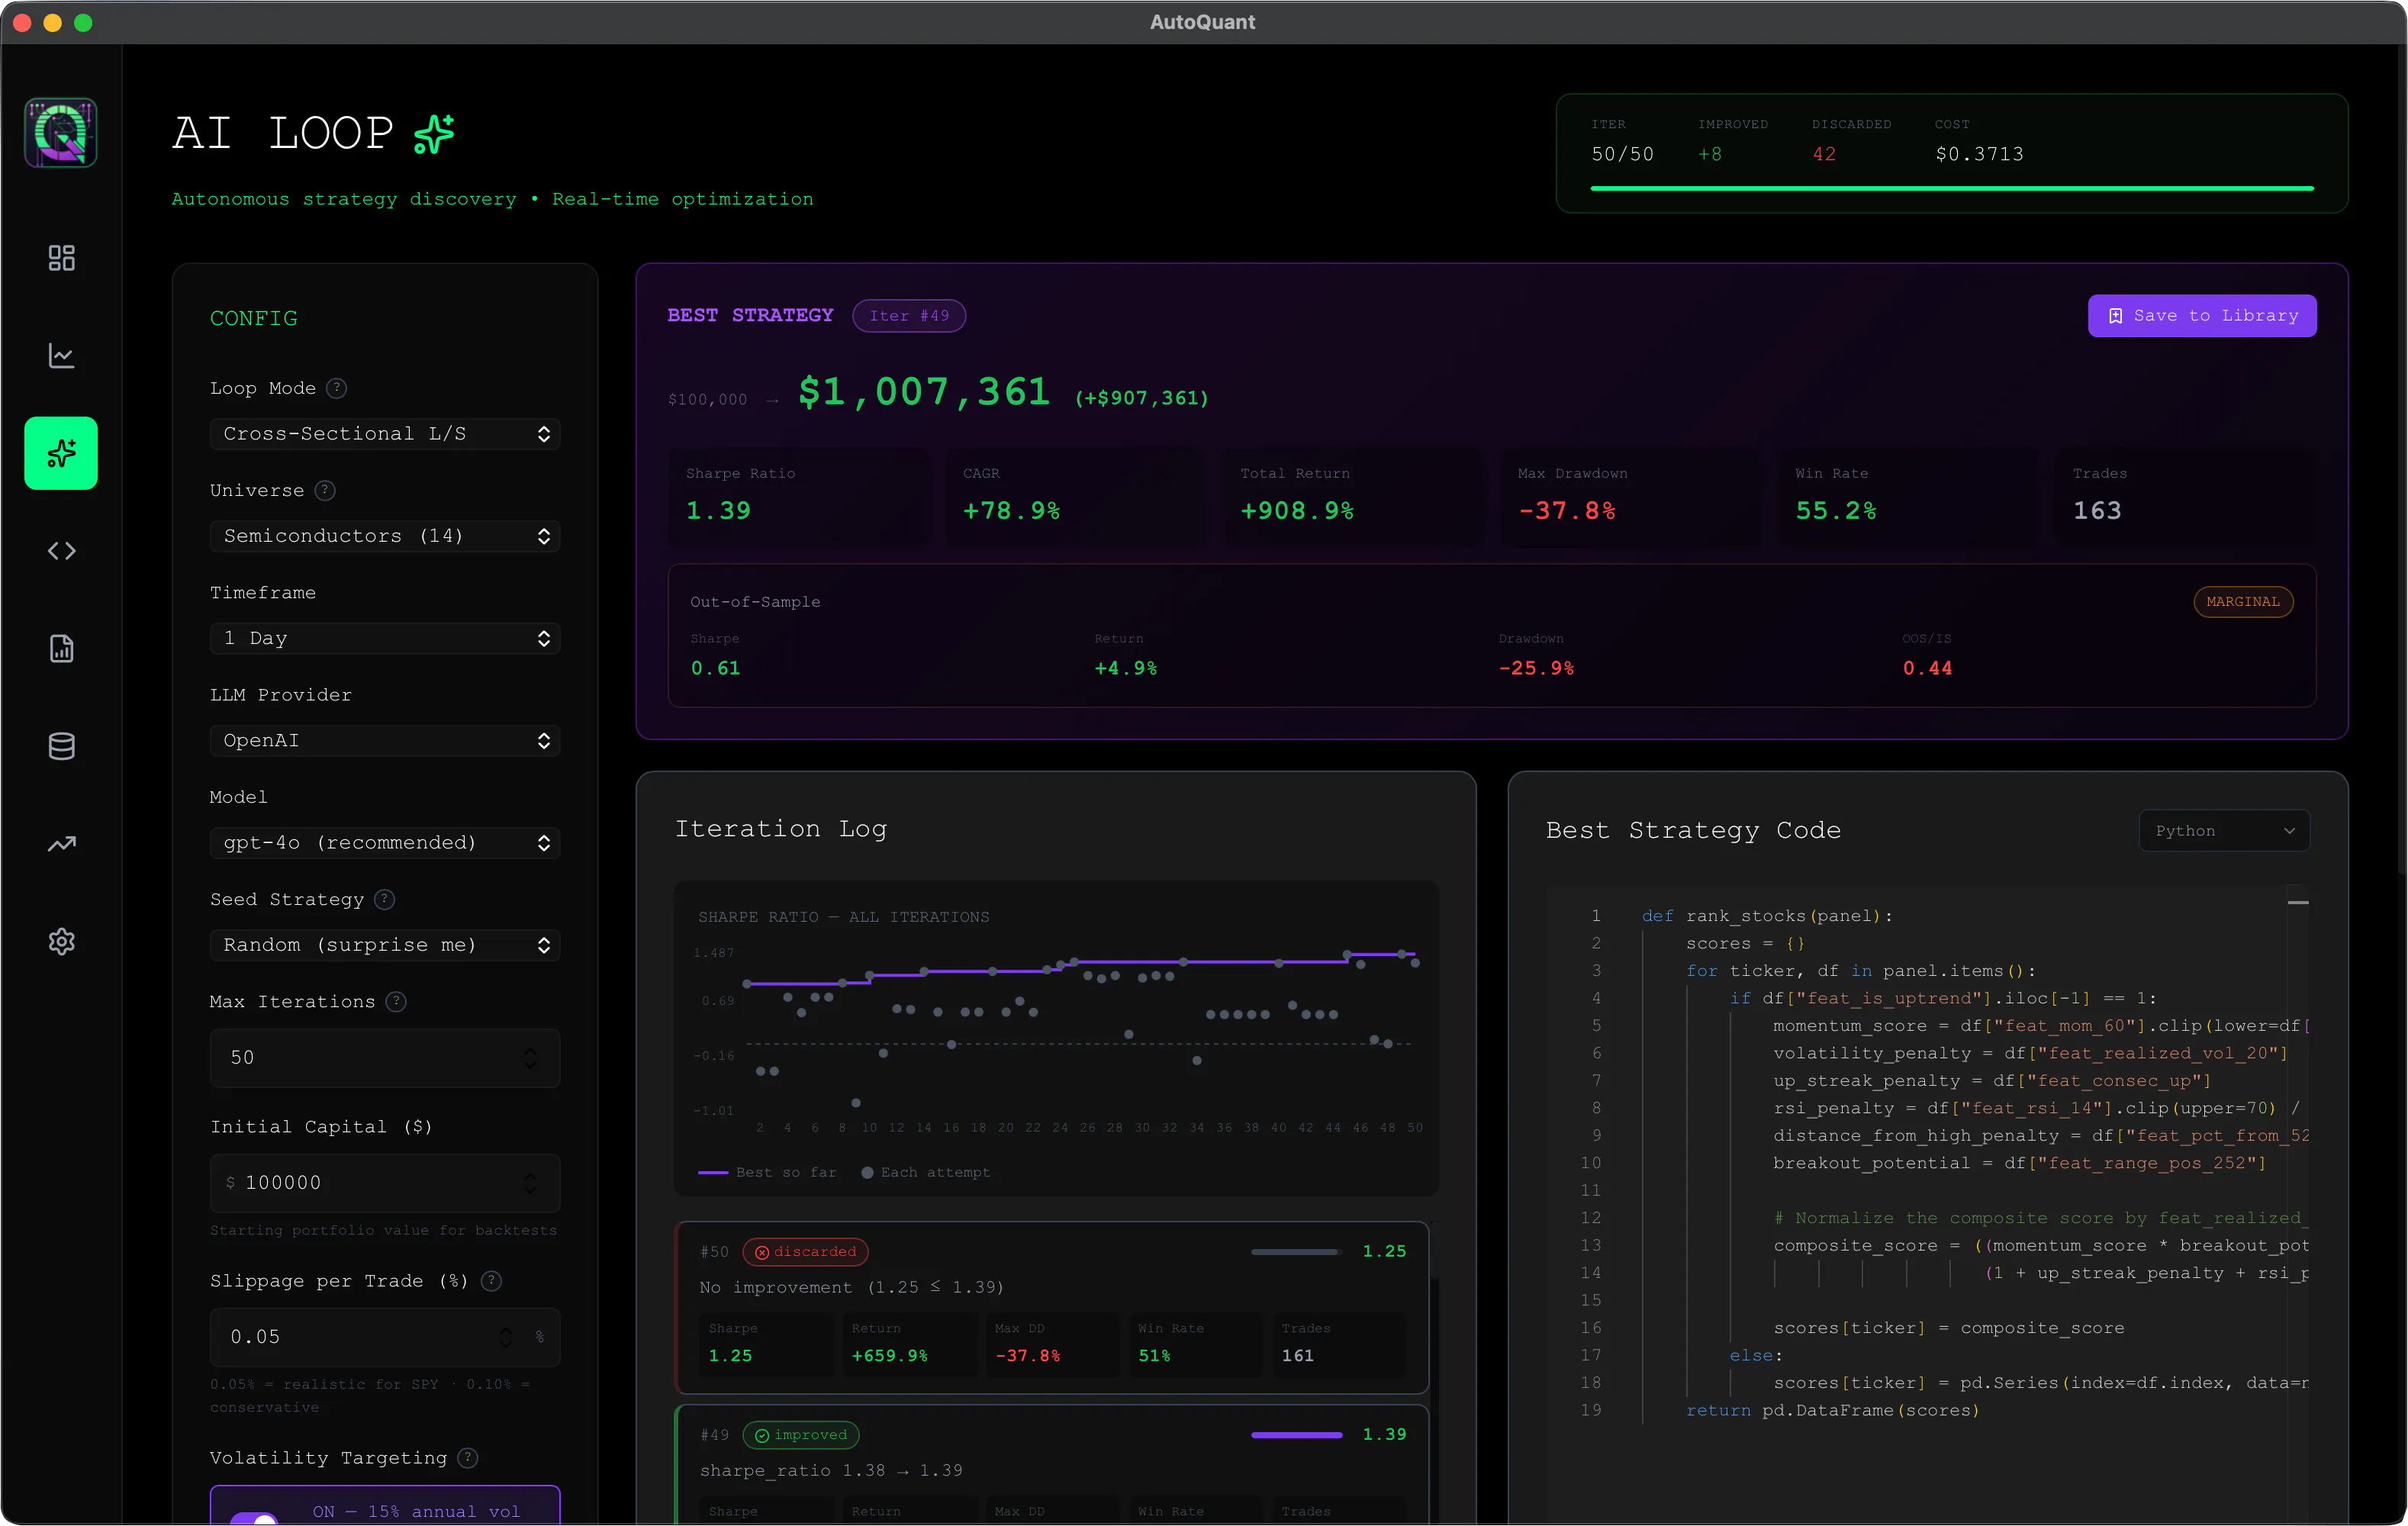Click the DISCARDED 42 counter
Image resolution: width=2408 pixels, height=1526 pixels.
[1850, 141]
